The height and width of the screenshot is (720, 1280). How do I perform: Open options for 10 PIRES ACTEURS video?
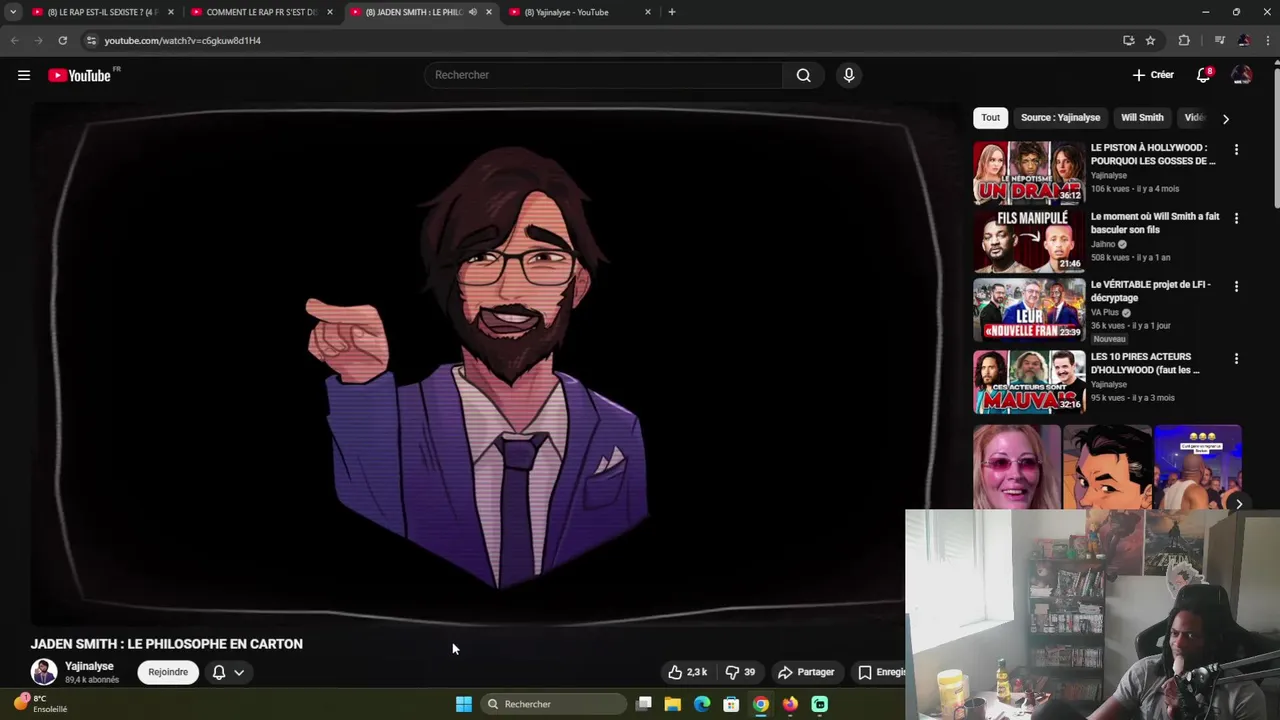[1236, 358]
